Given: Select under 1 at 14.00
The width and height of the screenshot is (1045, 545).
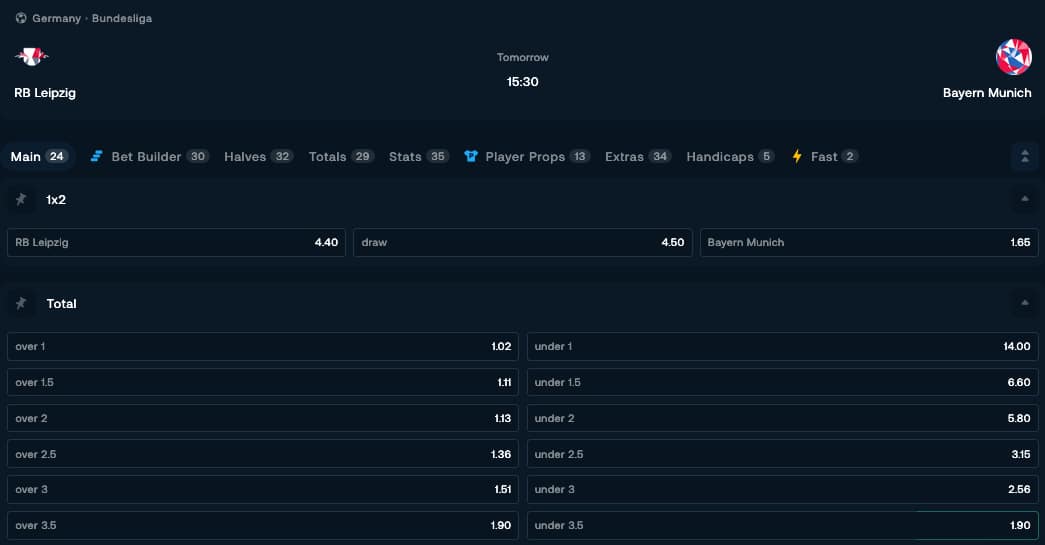Looking at the screenshot, I should click(782, 346).
